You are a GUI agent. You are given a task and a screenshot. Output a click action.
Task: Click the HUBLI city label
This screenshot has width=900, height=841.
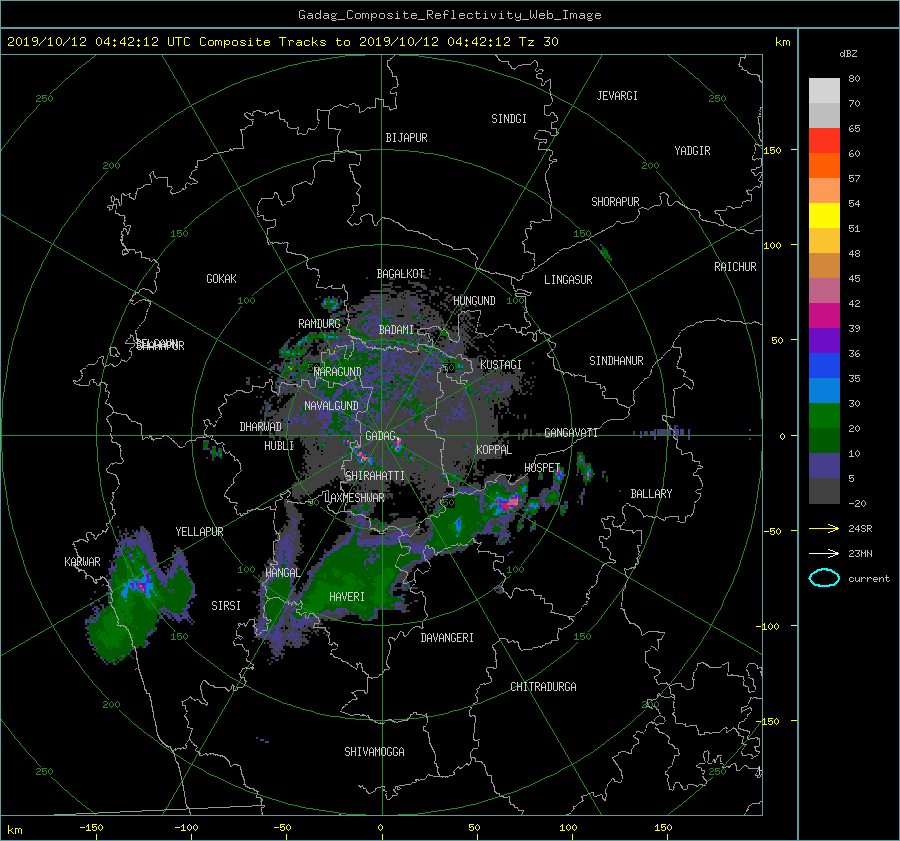(279, 446)
